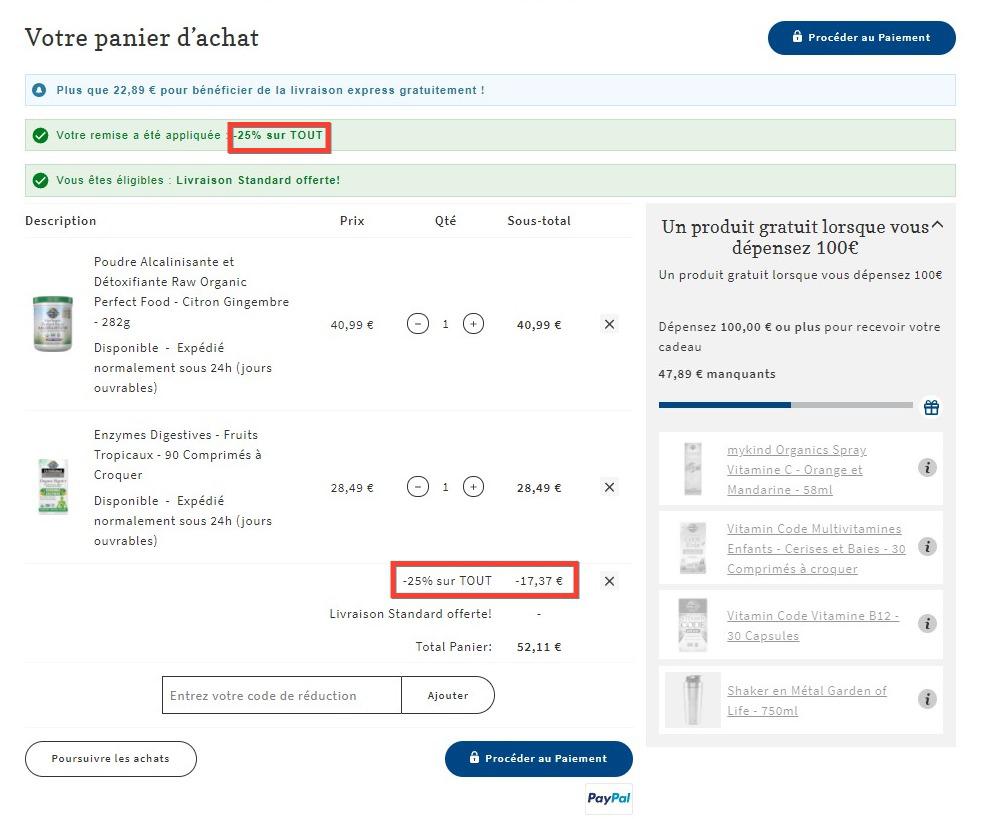Image resolution: width=999 pixels, height=819 pixels.
Task: Show info for Vitamin Code Vitamine B12
Action: 927,624
